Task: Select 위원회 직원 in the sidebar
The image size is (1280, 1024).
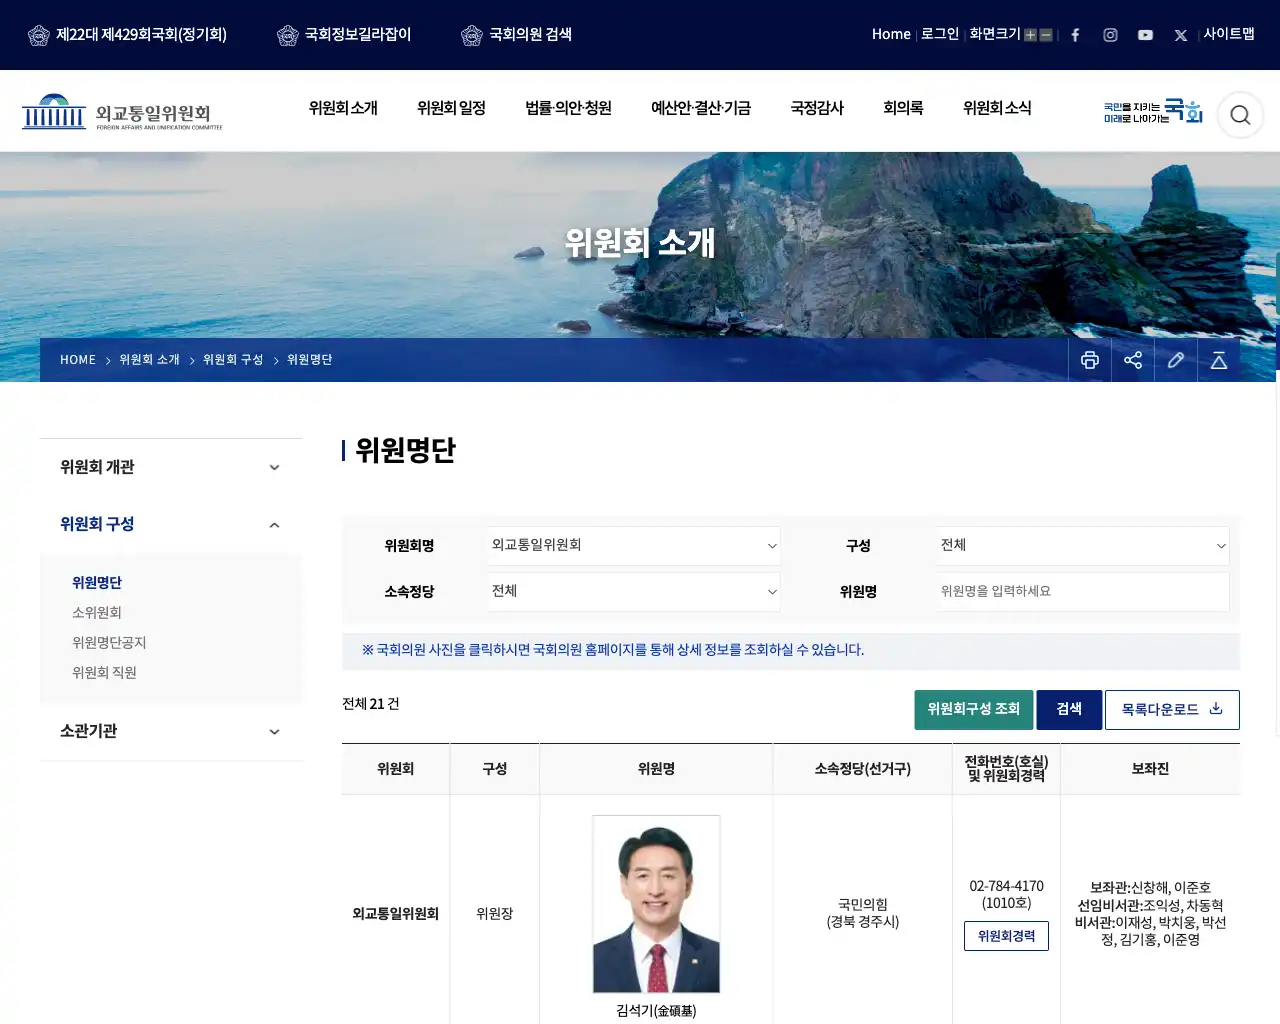Action: [x=104, y=673]
